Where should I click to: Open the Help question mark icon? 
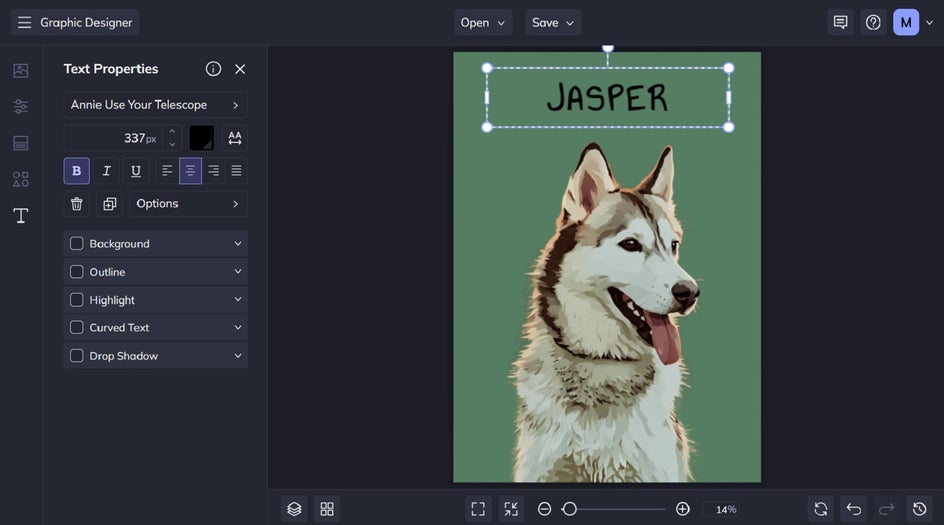[873, 22]
